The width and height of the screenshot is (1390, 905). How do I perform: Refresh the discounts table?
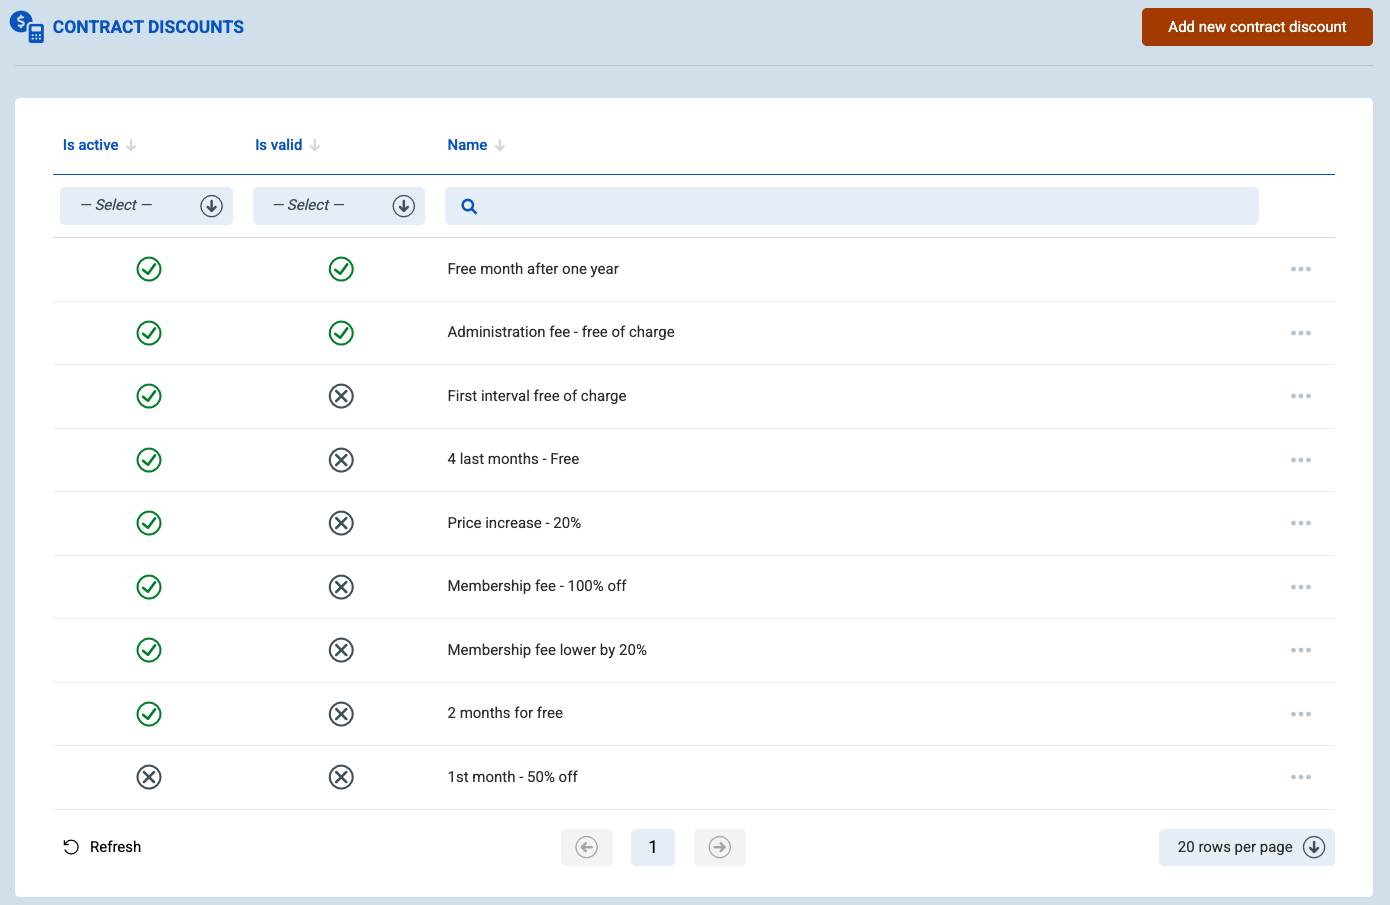tap(102, 847)
